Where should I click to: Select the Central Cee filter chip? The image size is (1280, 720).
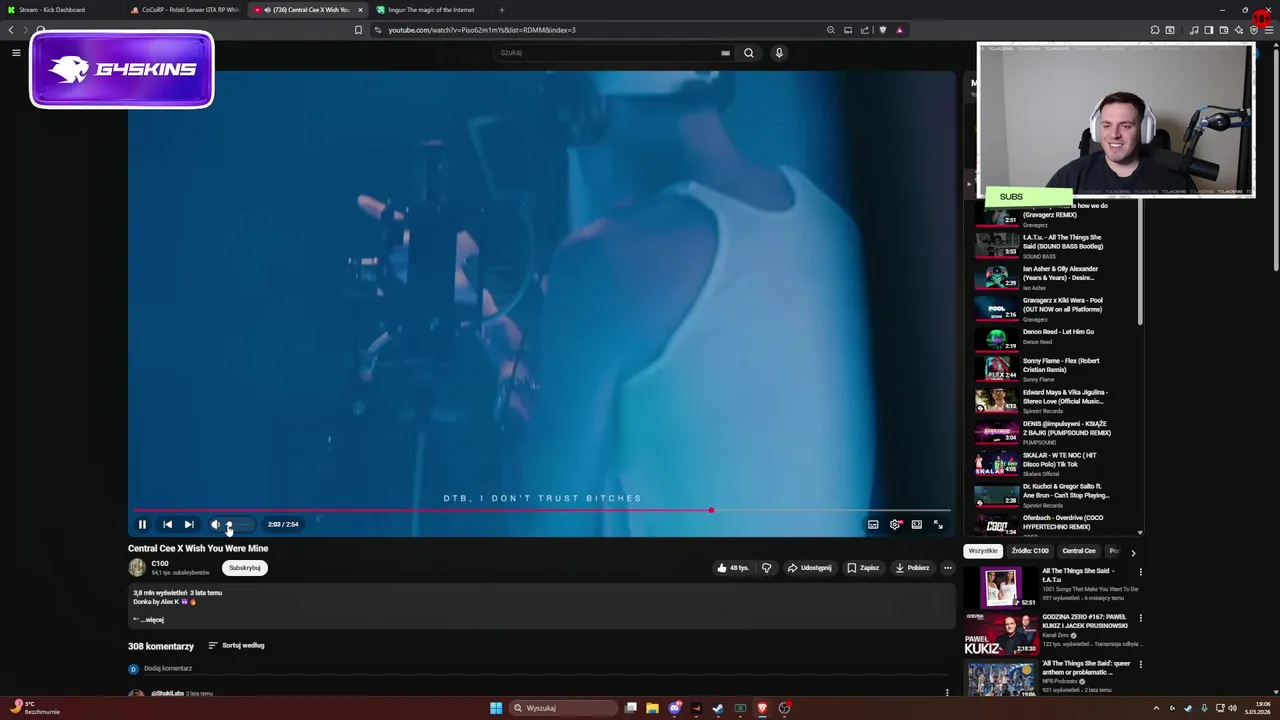[1079, 551]
